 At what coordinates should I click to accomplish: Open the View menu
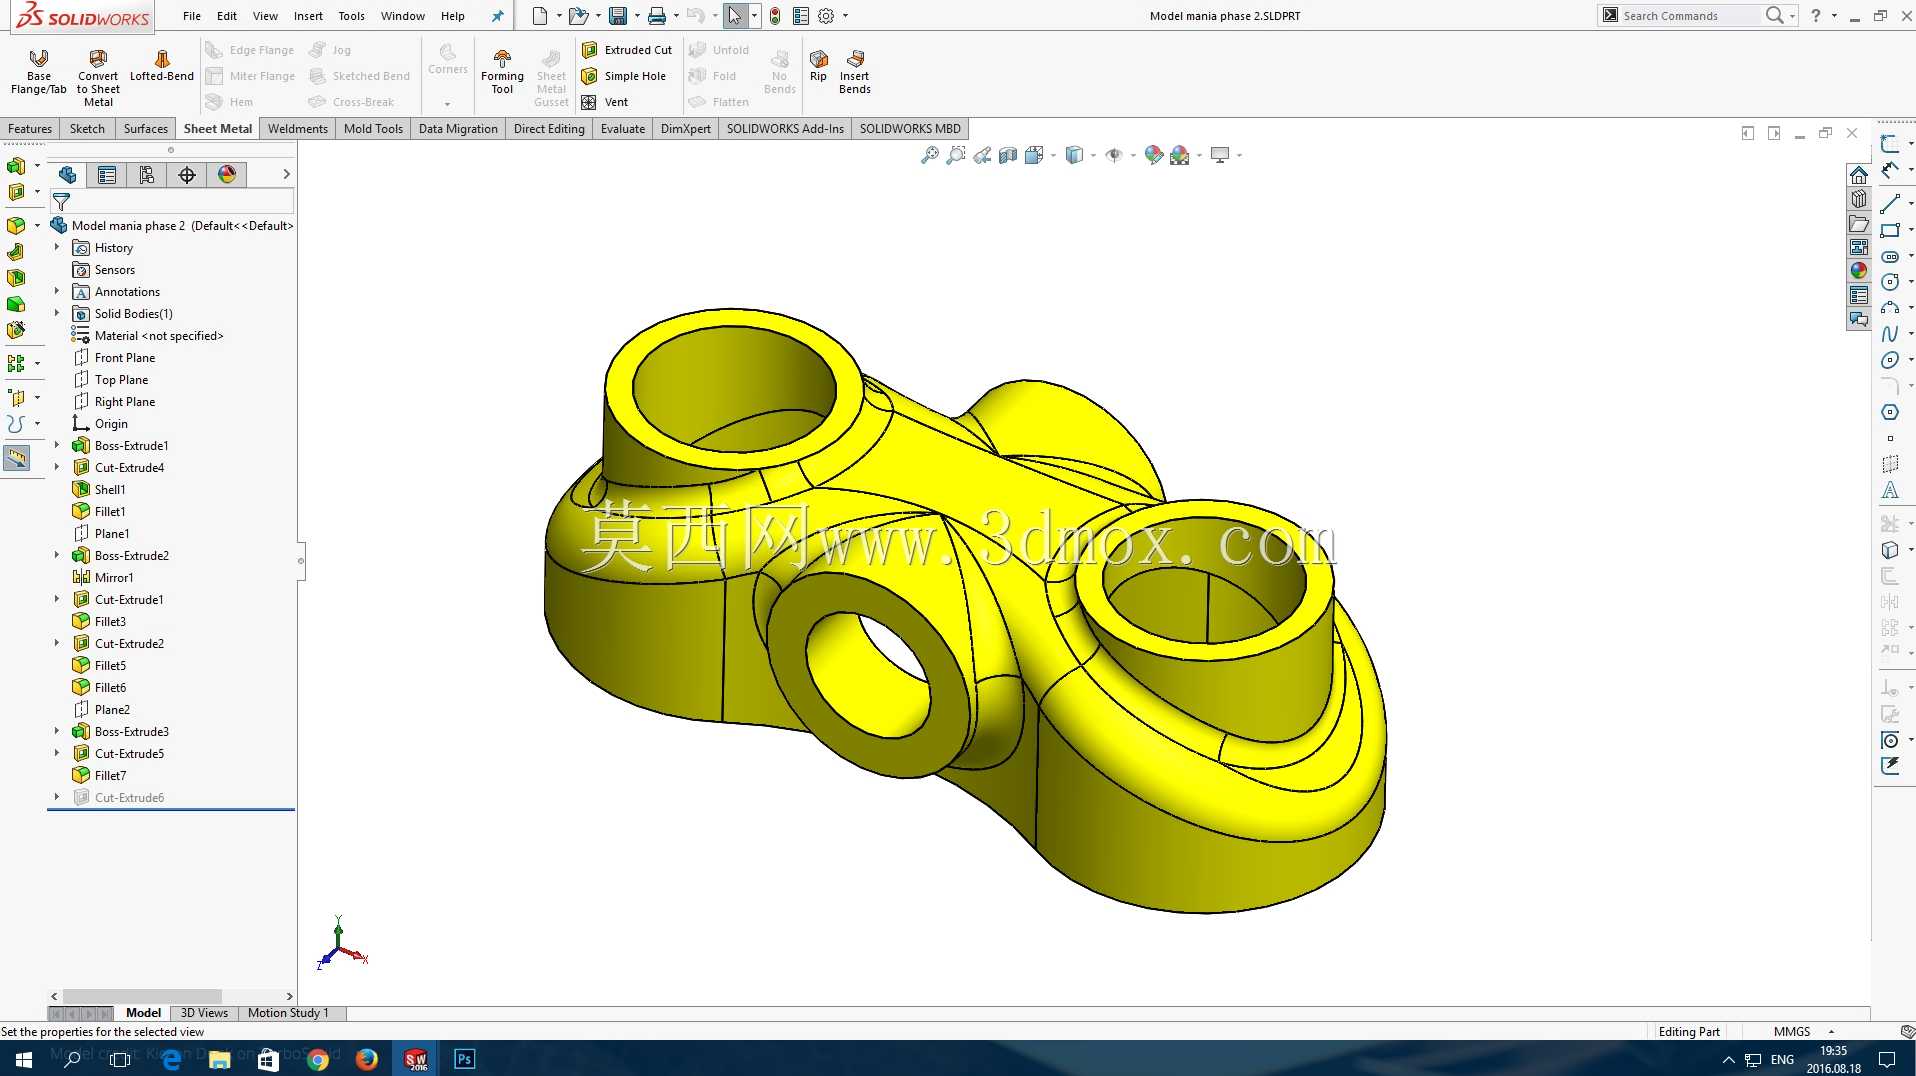pos(265,16)
